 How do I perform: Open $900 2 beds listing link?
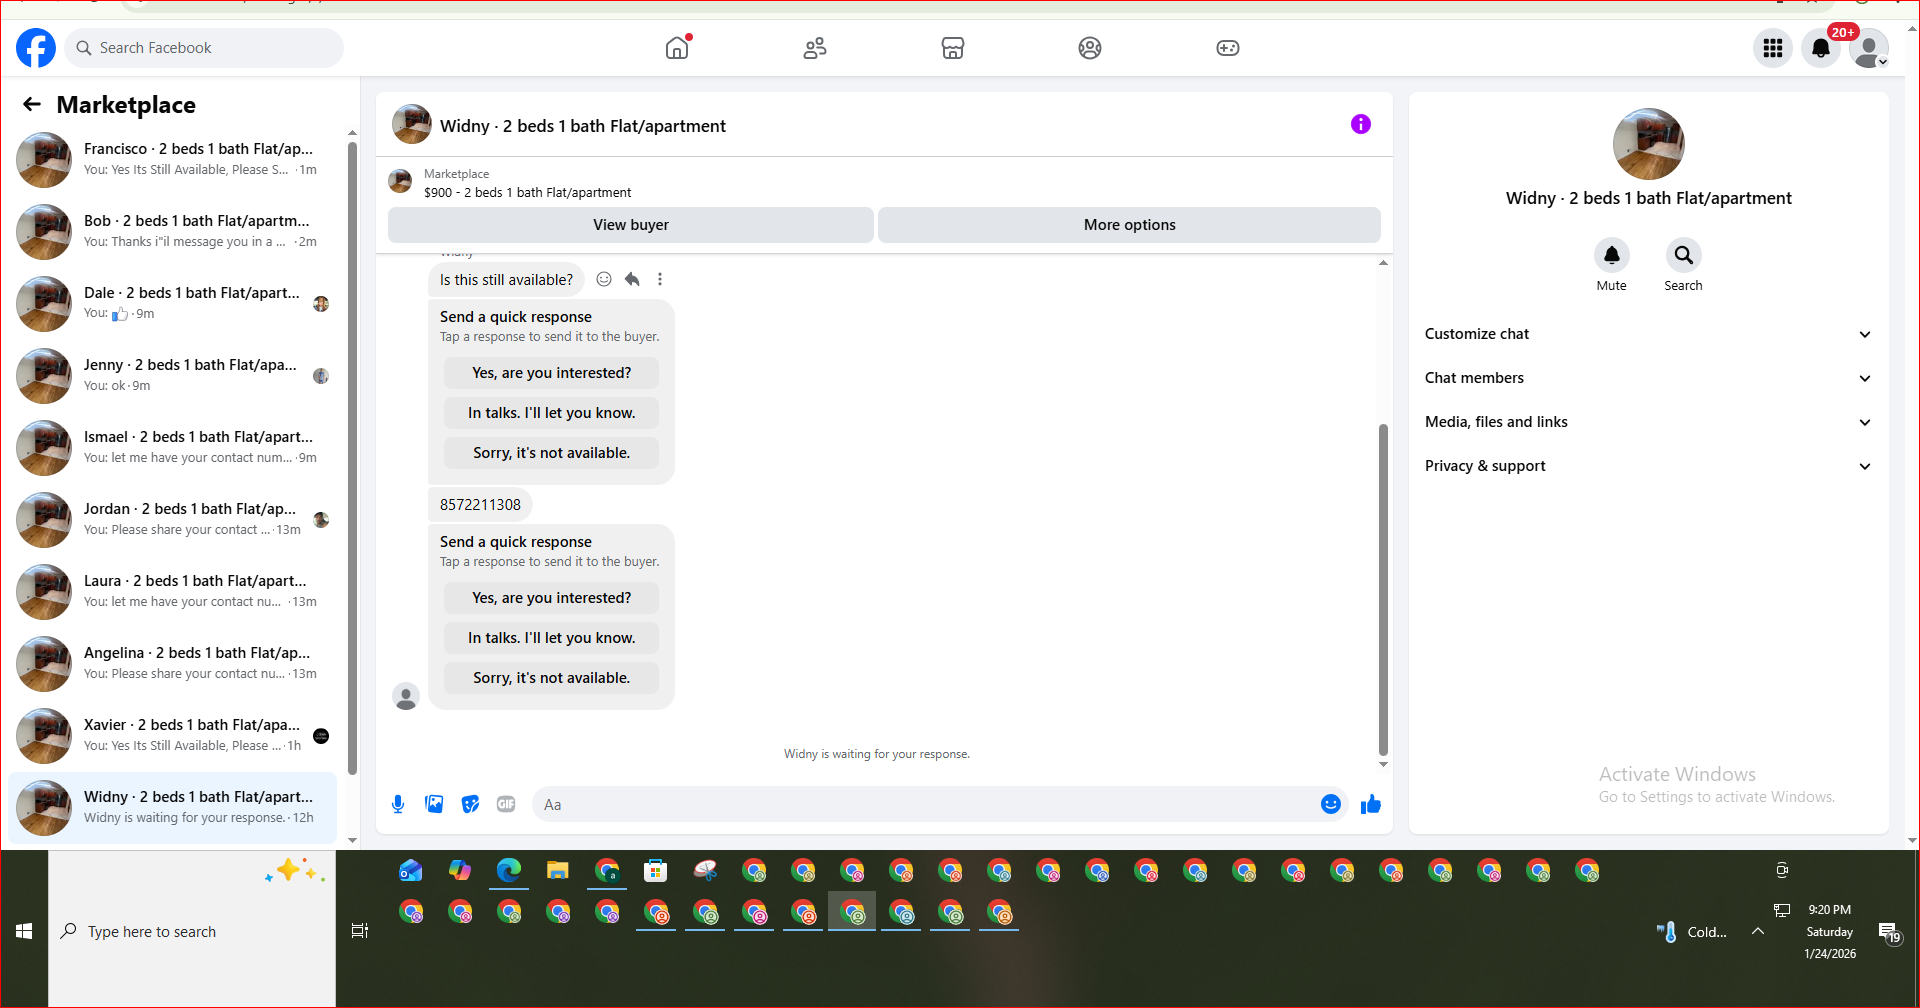point(527,192)
